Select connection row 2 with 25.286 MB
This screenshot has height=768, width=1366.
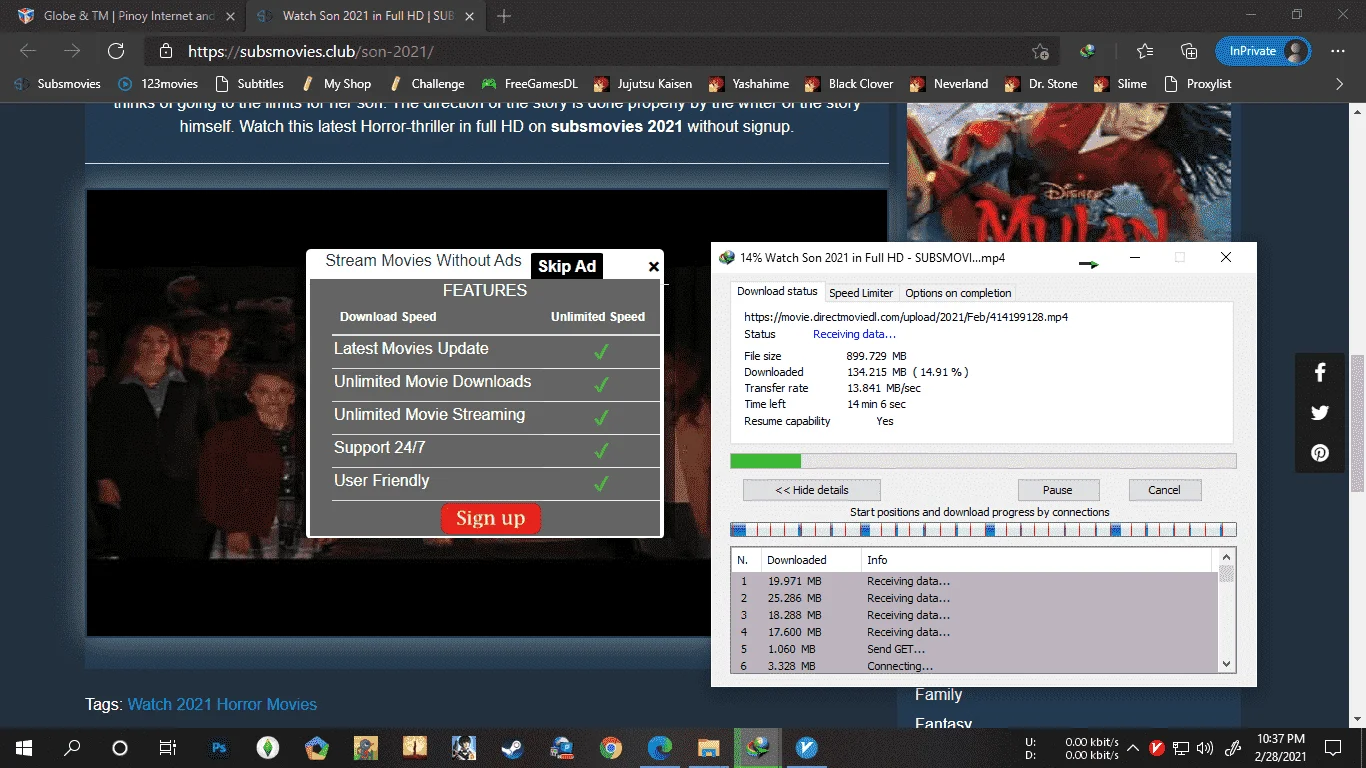974,598
